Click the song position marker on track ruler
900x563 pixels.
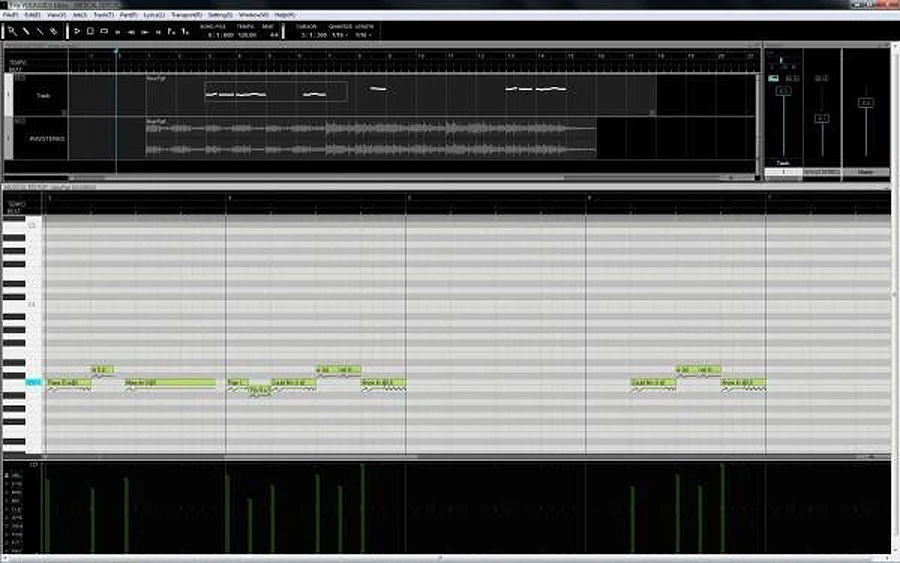[117, 52]
